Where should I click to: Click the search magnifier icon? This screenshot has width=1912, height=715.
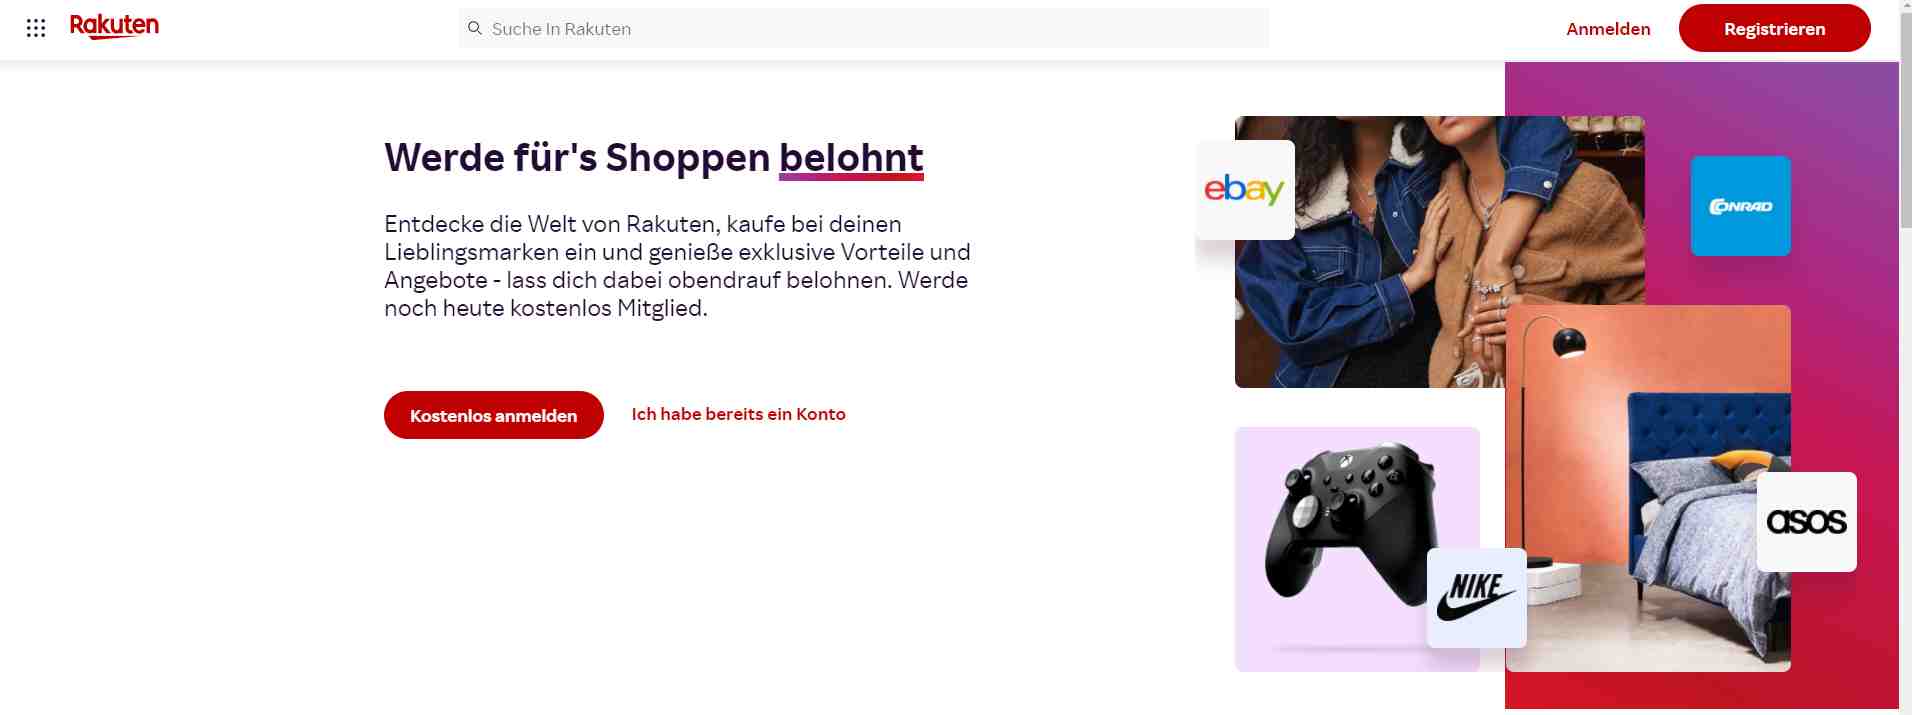click(475, 28)
